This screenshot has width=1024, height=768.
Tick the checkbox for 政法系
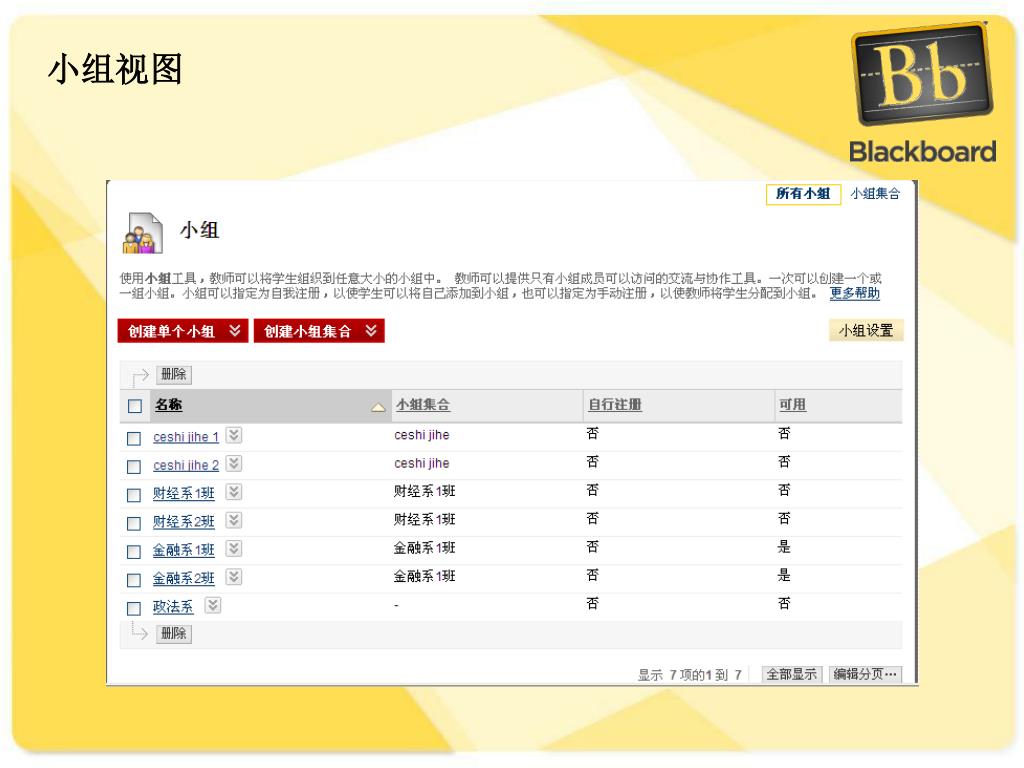(x=134, y=609)
